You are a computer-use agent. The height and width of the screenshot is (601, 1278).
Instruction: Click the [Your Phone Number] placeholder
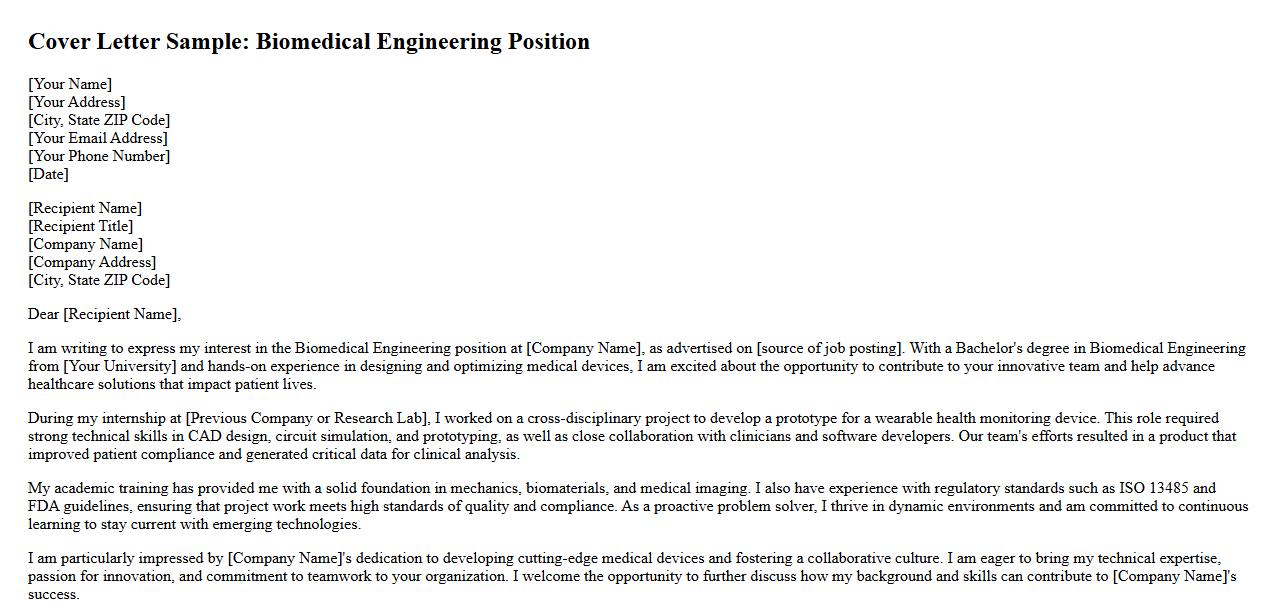(x=99, y=156)
